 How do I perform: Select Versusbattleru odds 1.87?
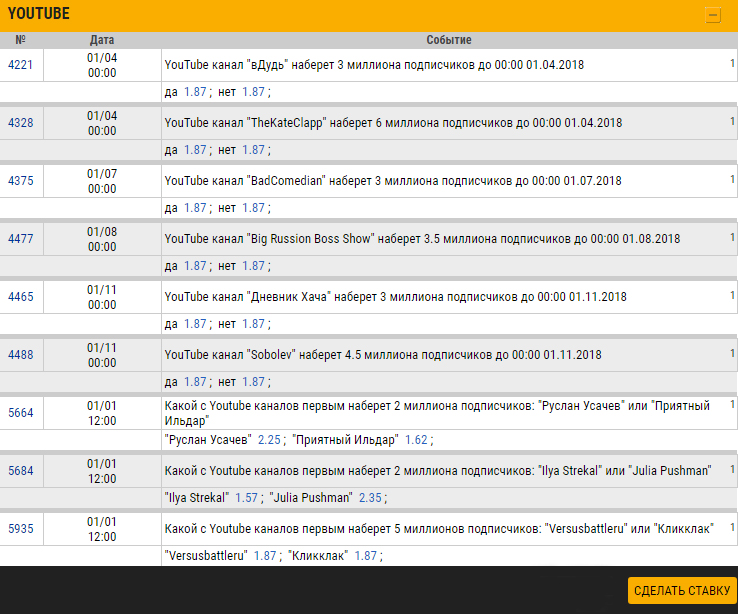(x=265, y=556)
